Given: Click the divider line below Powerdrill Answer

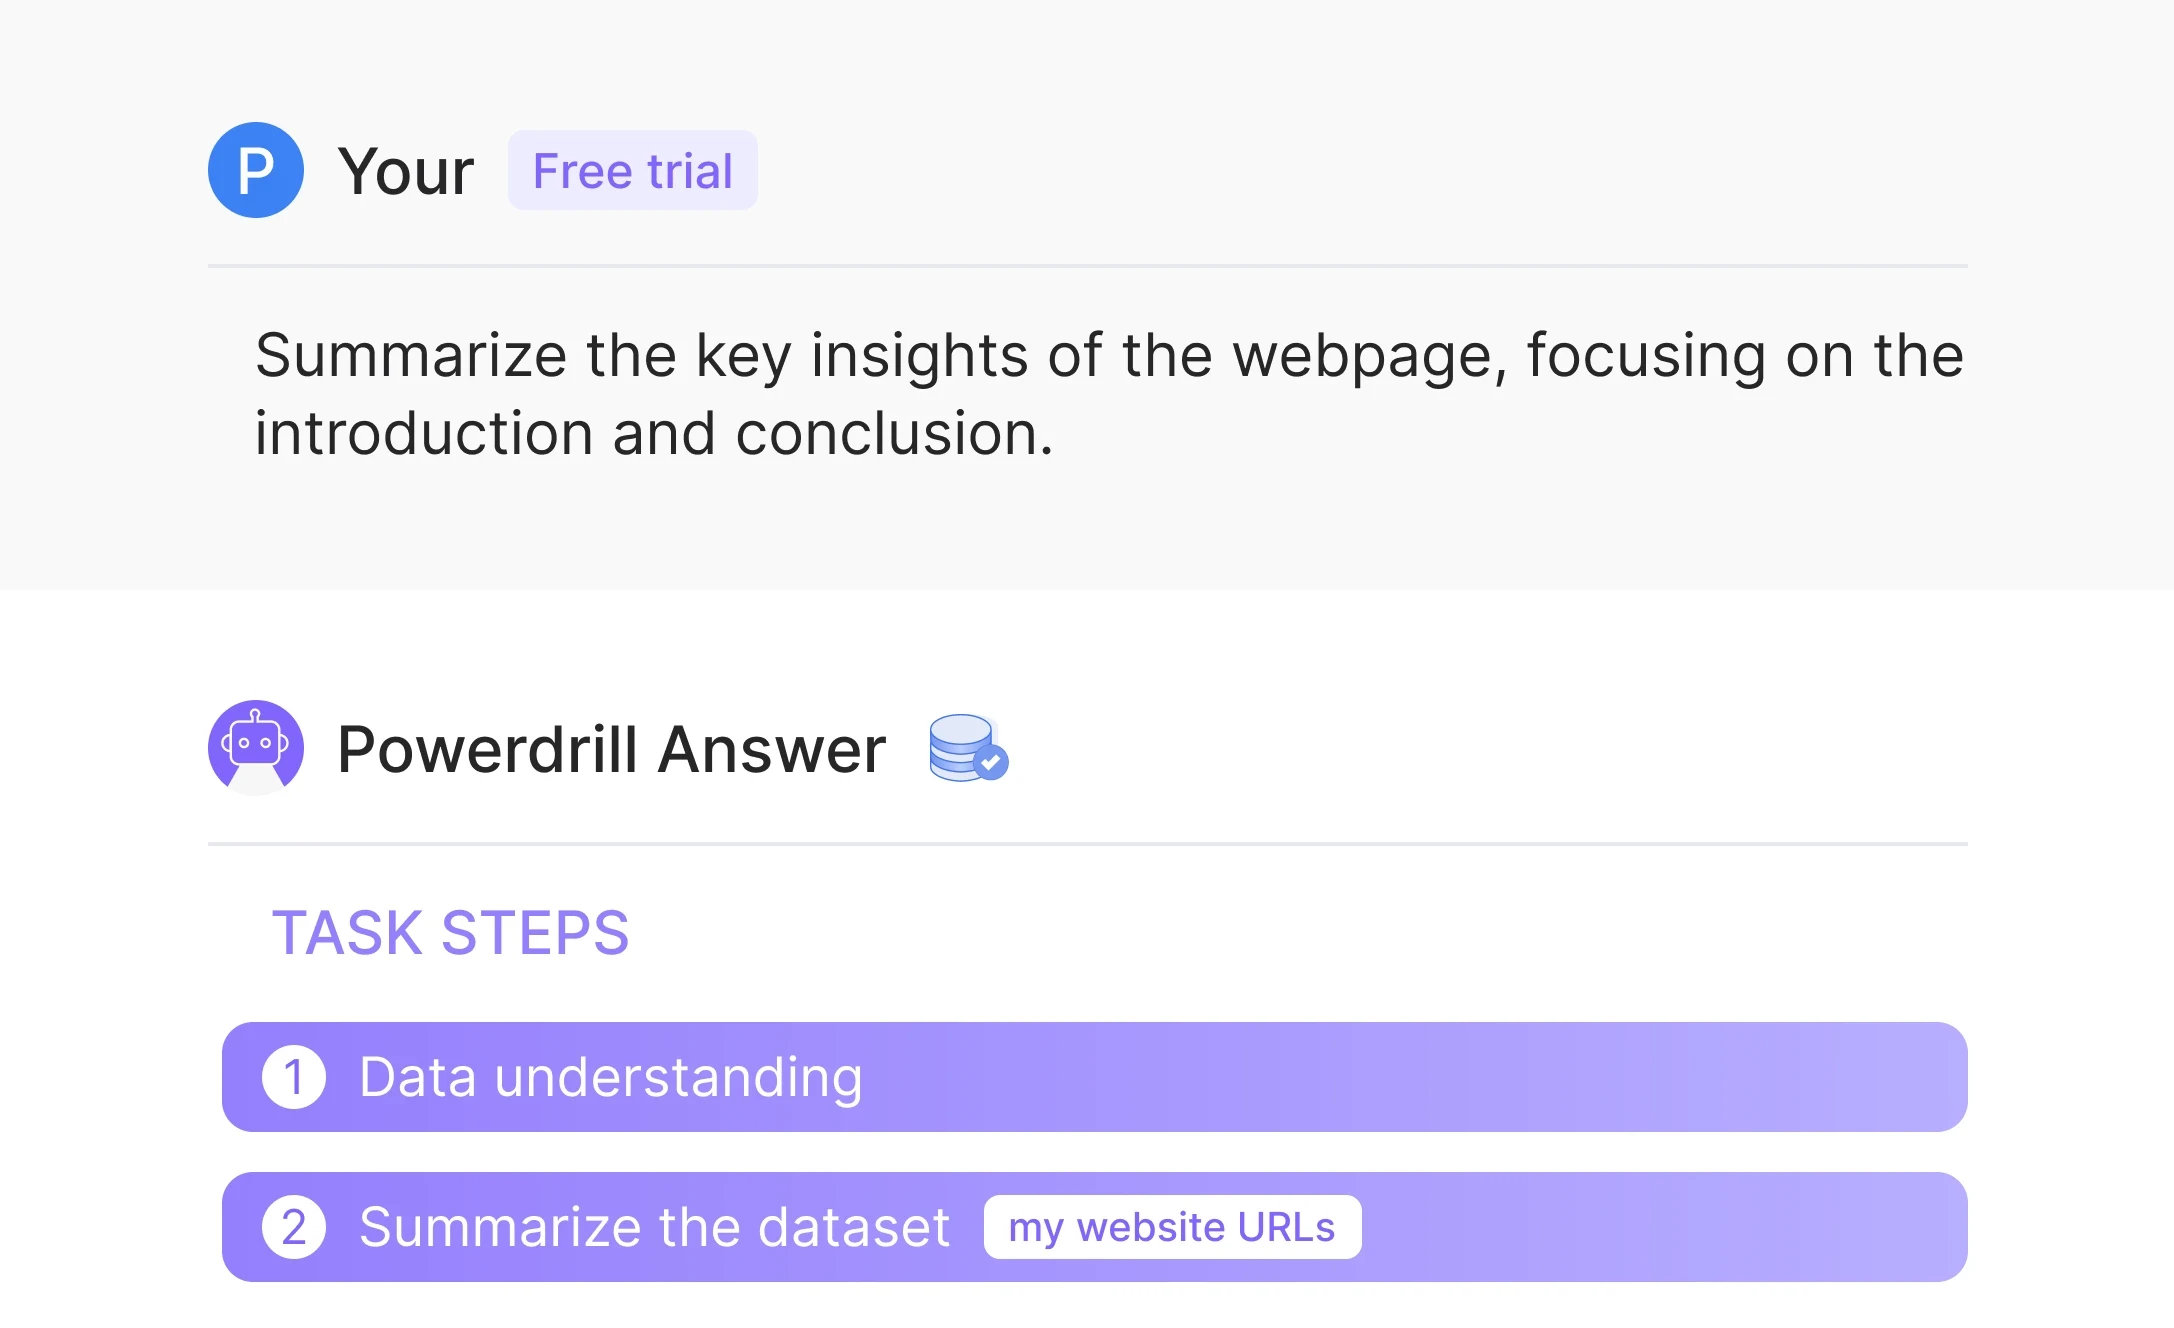Looking at the screenshot, I should tap(1087, 844).
